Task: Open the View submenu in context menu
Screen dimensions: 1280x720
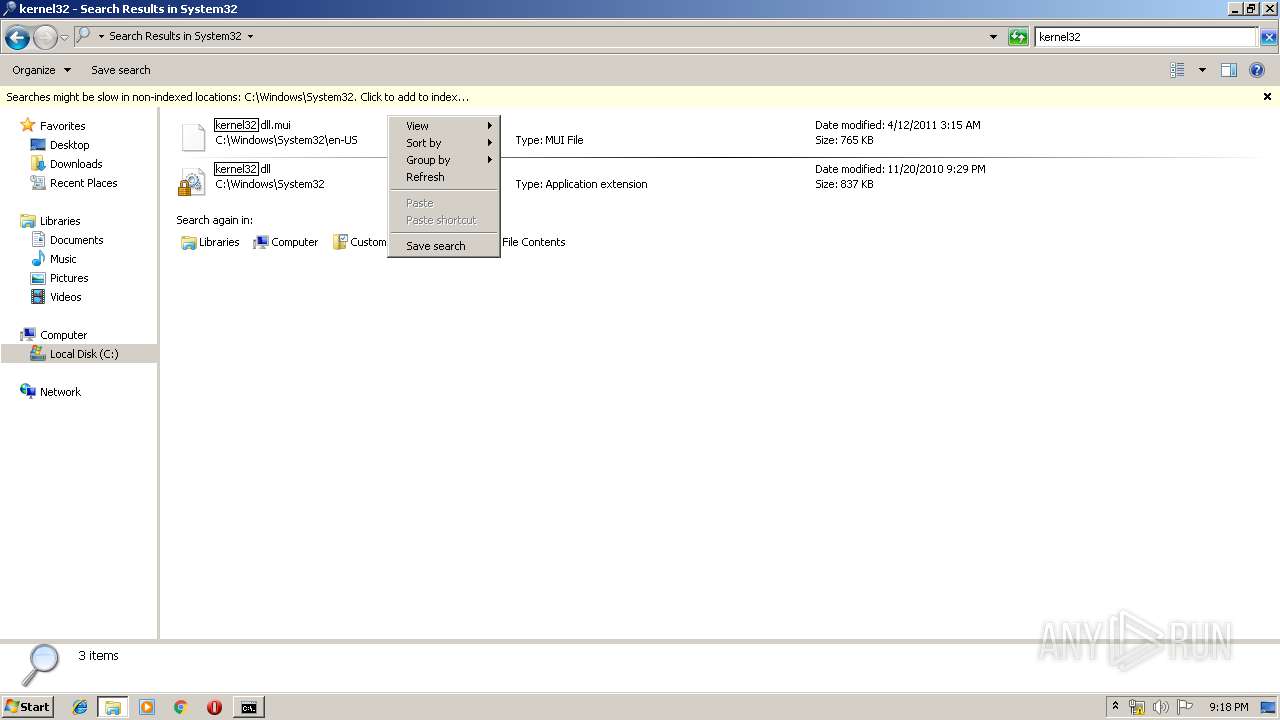Action: pyautogui.click(x=444, y=126)
